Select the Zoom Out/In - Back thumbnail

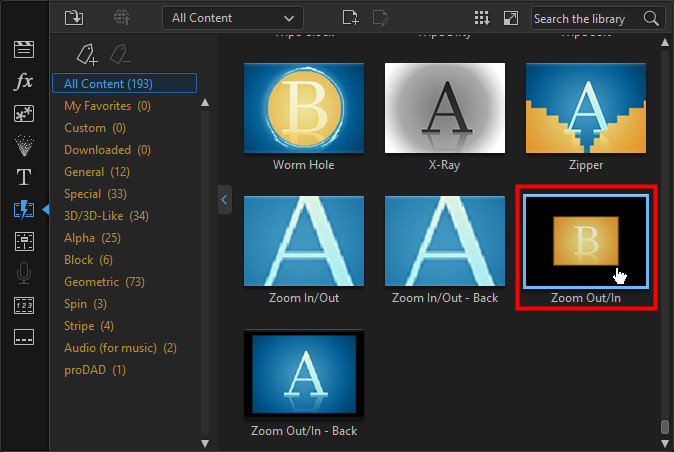pos(304,373)
